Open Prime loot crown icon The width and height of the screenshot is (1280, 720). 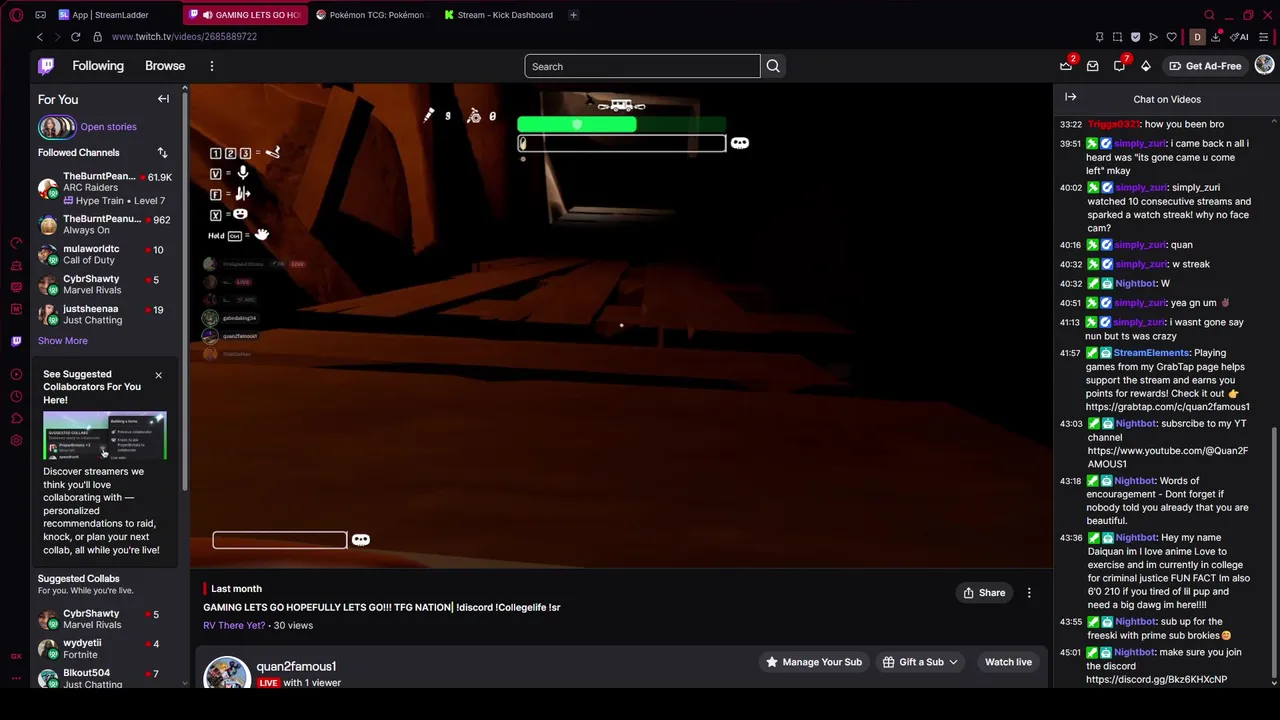(1066, 66)
